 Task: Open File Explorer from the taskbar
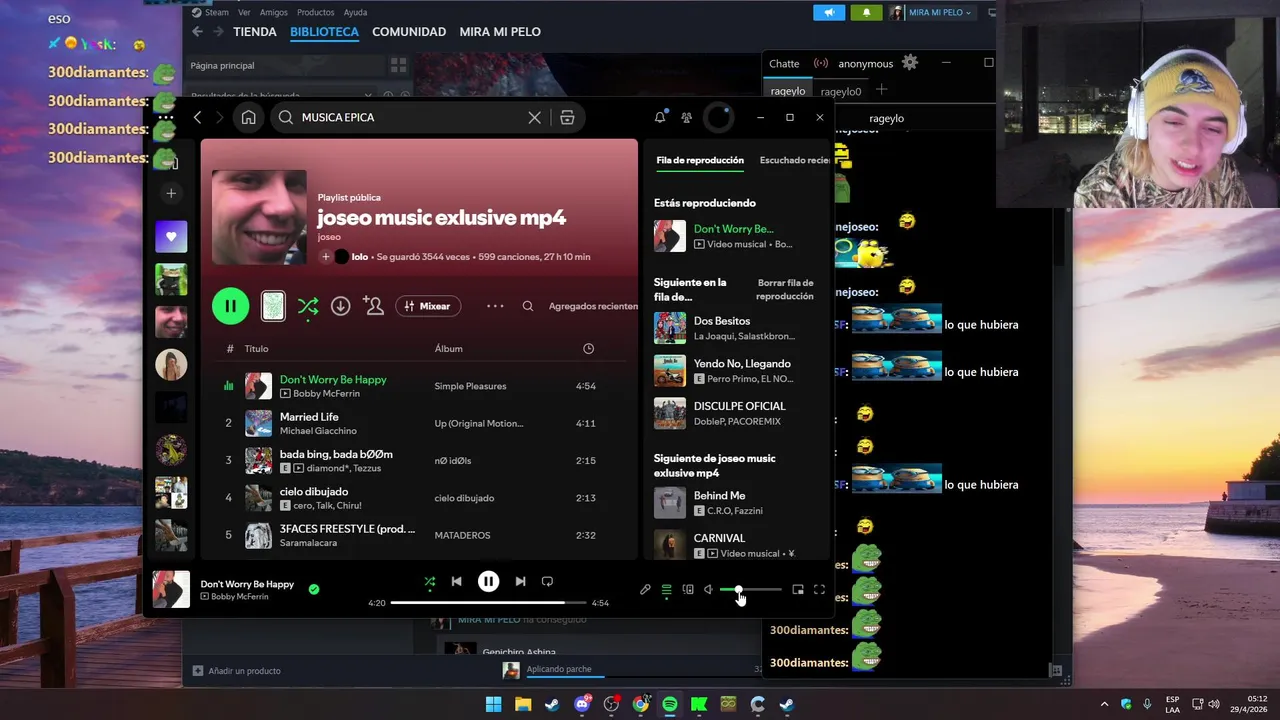pos(523,704)
